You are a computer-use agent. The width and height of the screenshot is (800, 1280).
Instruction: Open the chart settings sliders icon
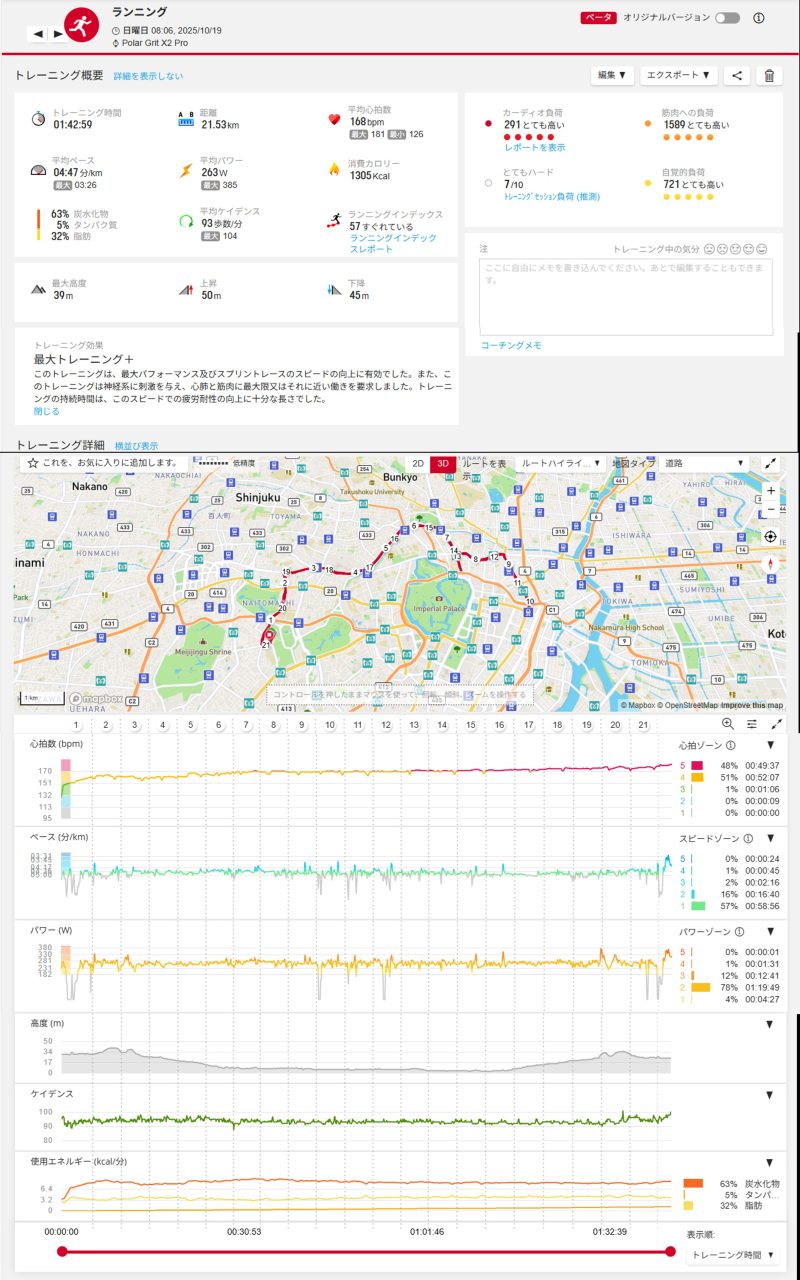pos(751,724)
